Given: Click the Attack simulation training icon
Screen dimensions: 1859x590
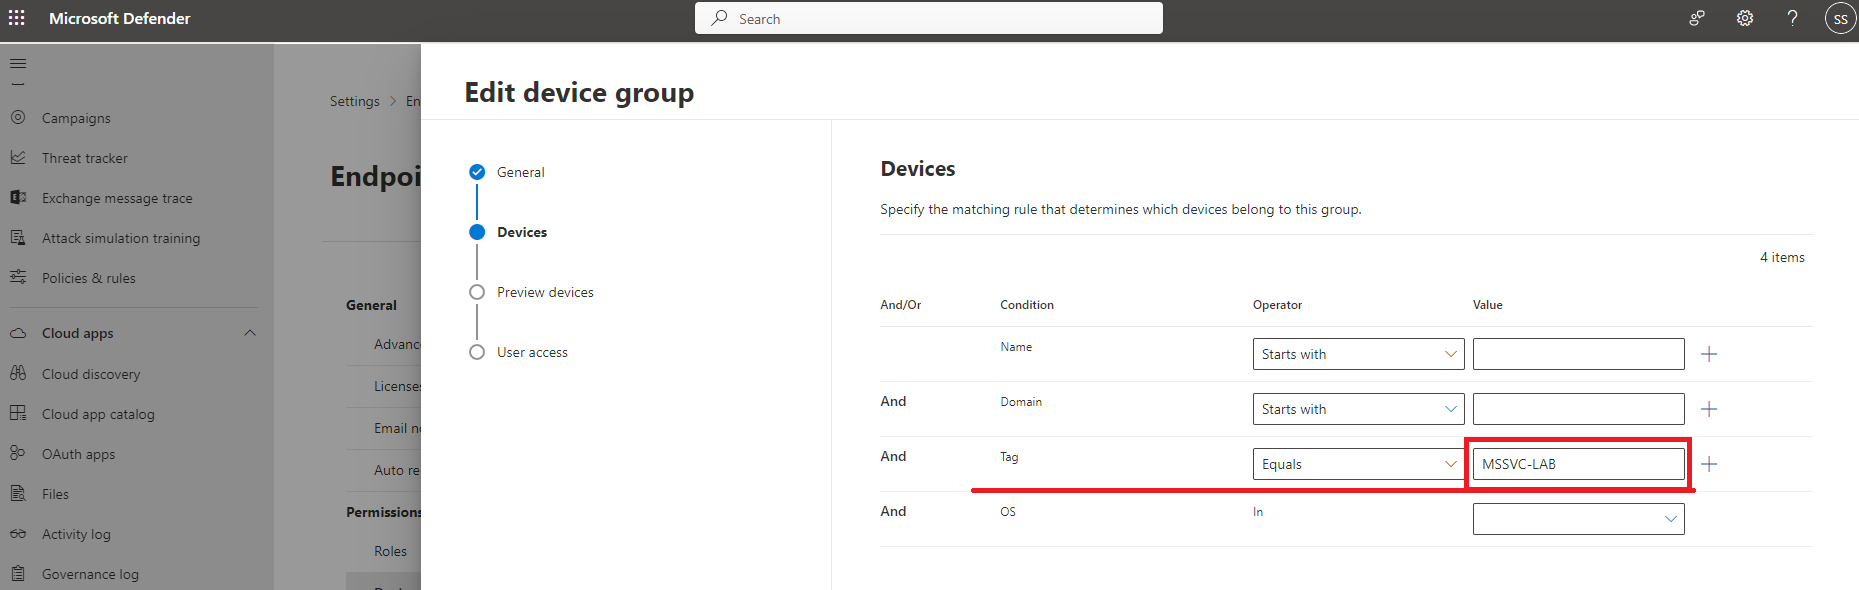Looking at the screenshot, I should [18, 237].
